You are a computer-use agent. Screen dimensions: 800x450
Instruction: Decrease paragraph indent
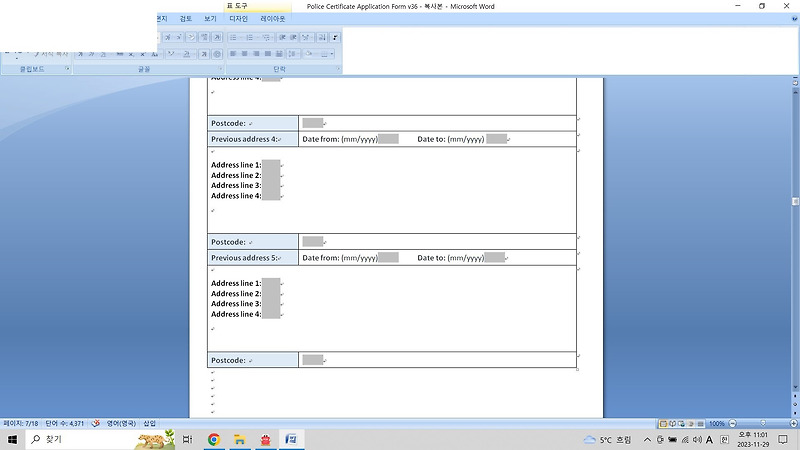(282, 37)
